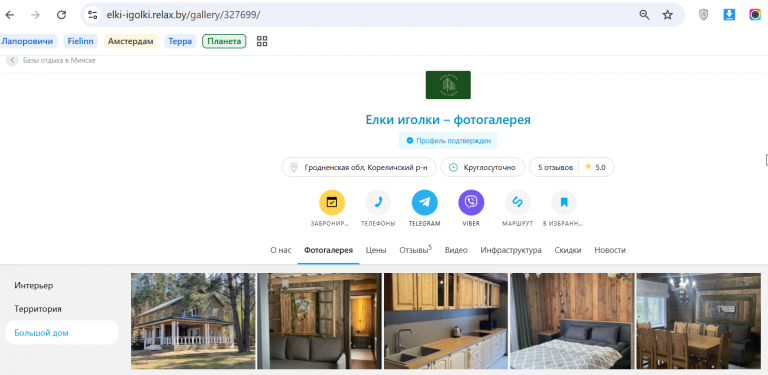Click the back chevron beside Базы отдыха в Минске
Viewport: 768px width, 375px height.
12,61
